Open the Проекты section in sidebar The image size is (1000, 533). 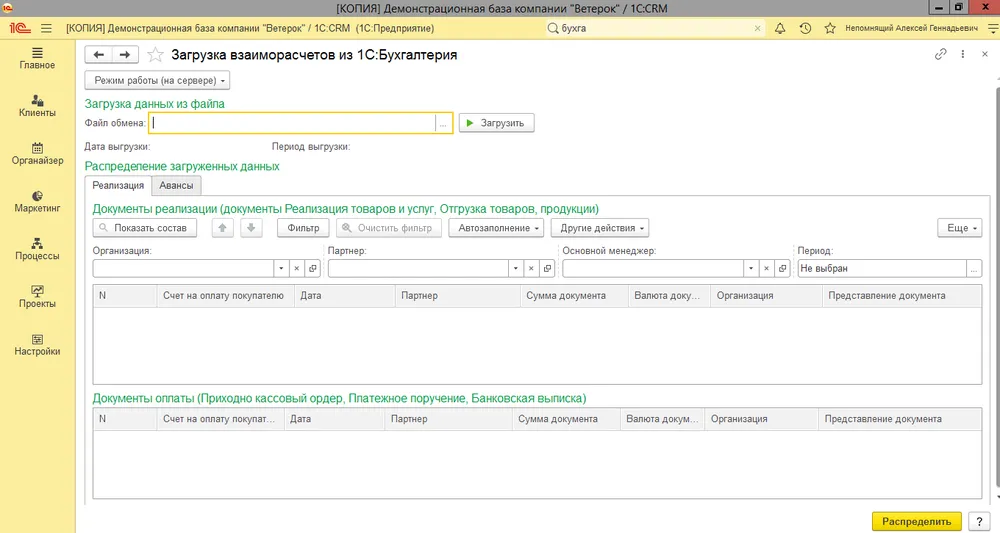37,298
